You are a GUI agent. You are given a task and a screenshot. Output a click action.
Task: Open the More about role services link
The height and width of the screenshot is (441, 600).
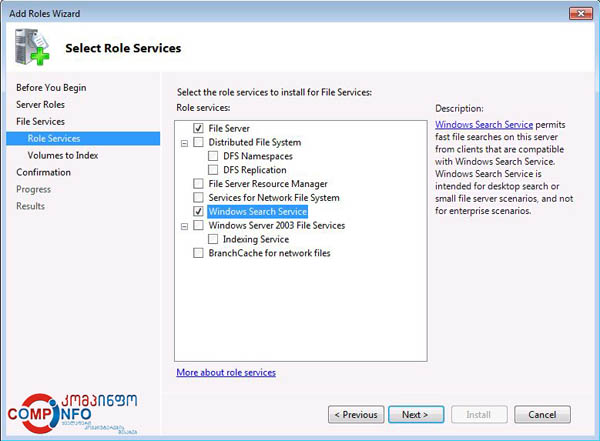[226, 372]
